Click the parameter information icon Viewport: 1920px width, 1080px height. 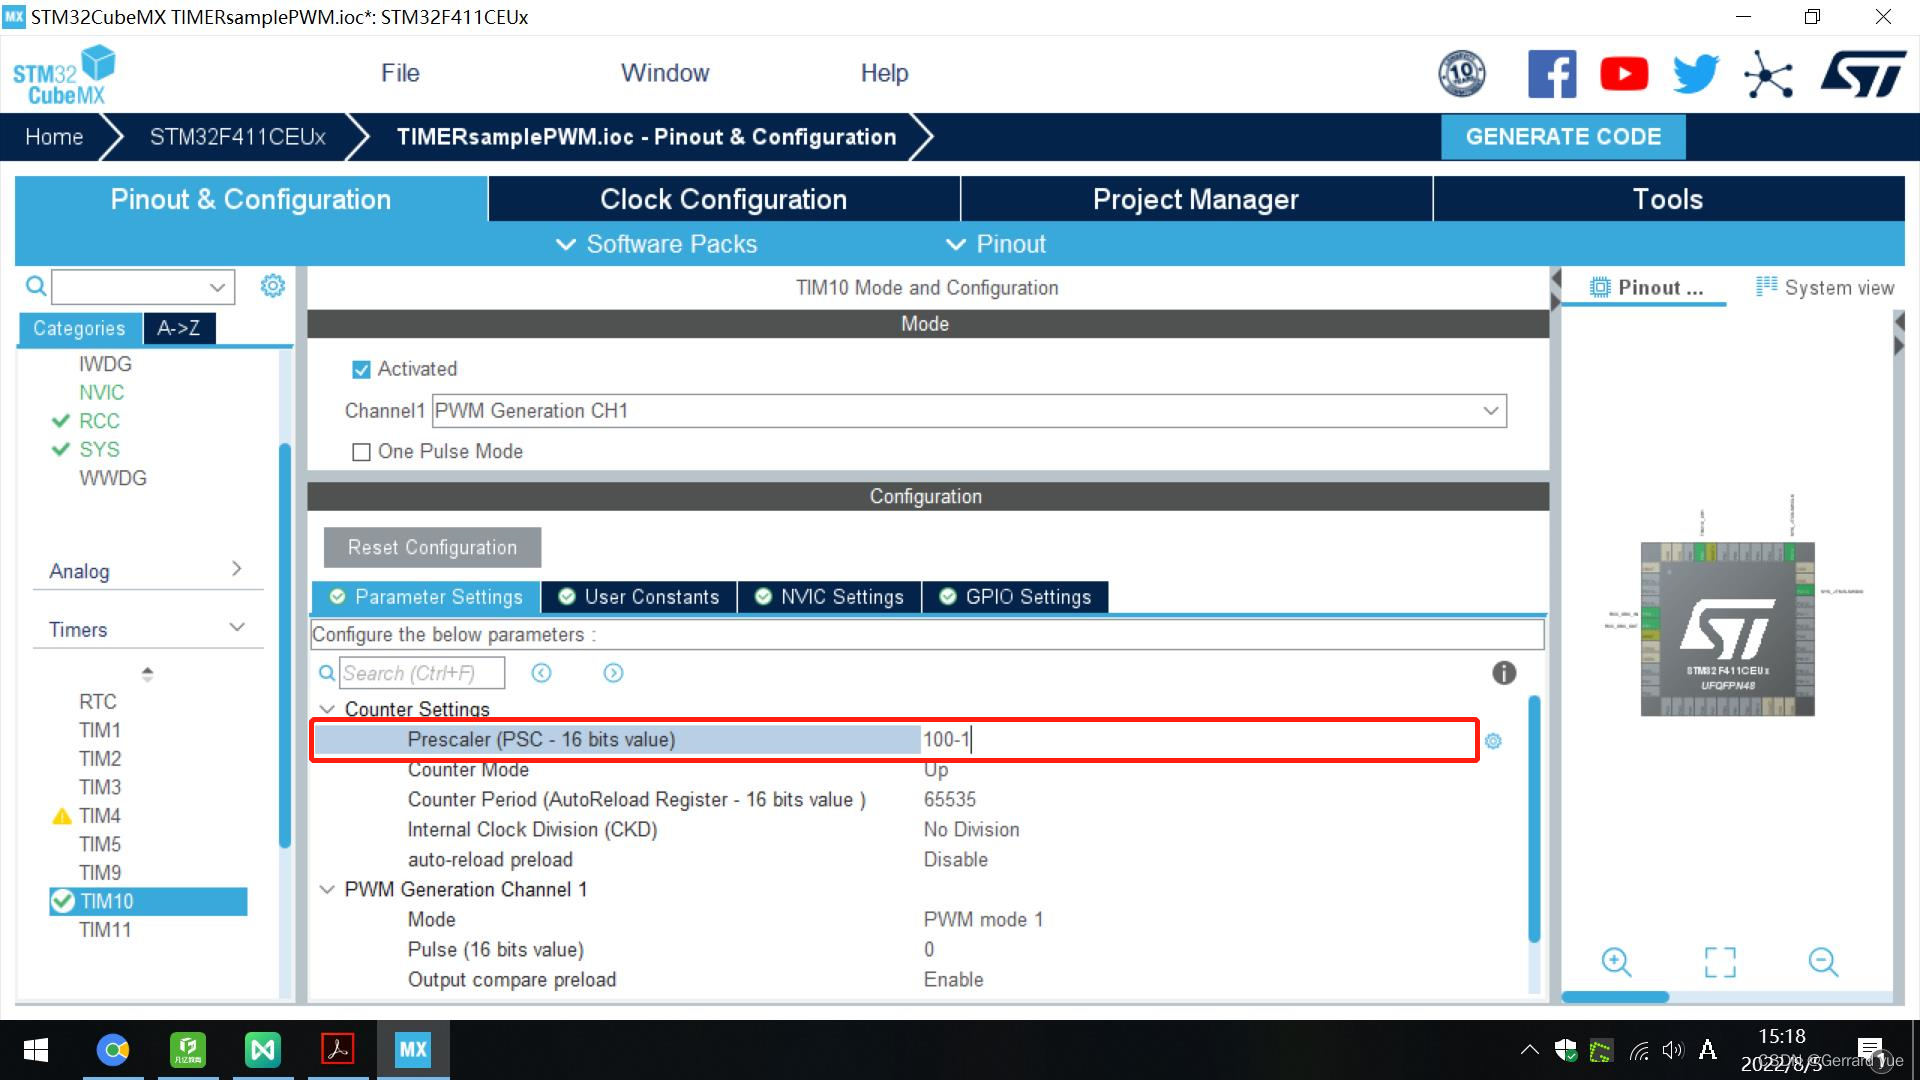coord(1504,673)
